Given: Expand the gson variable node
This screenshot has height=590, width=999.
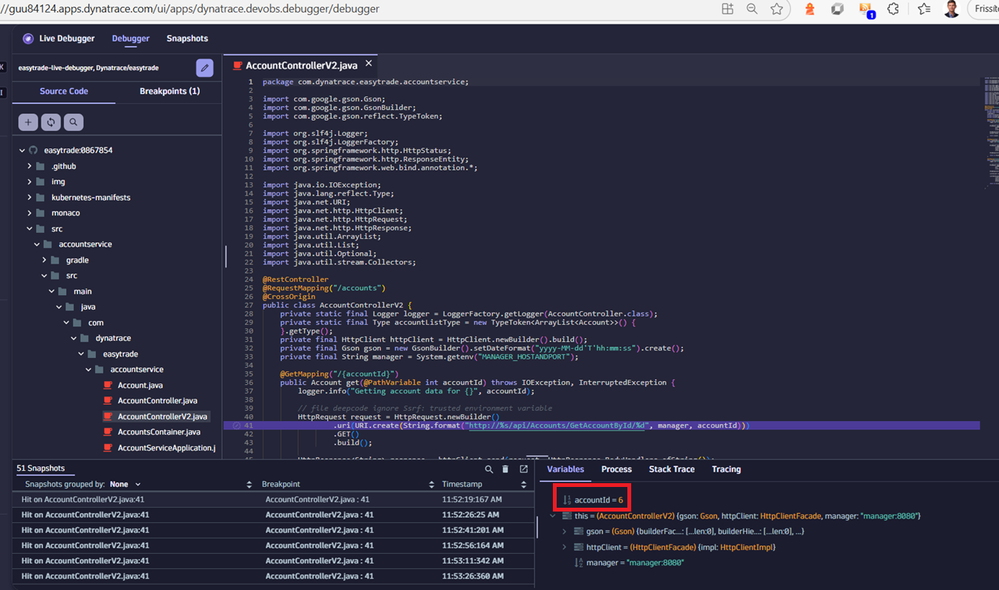Looking at the screenshot, I should click(x=564, y=531).
